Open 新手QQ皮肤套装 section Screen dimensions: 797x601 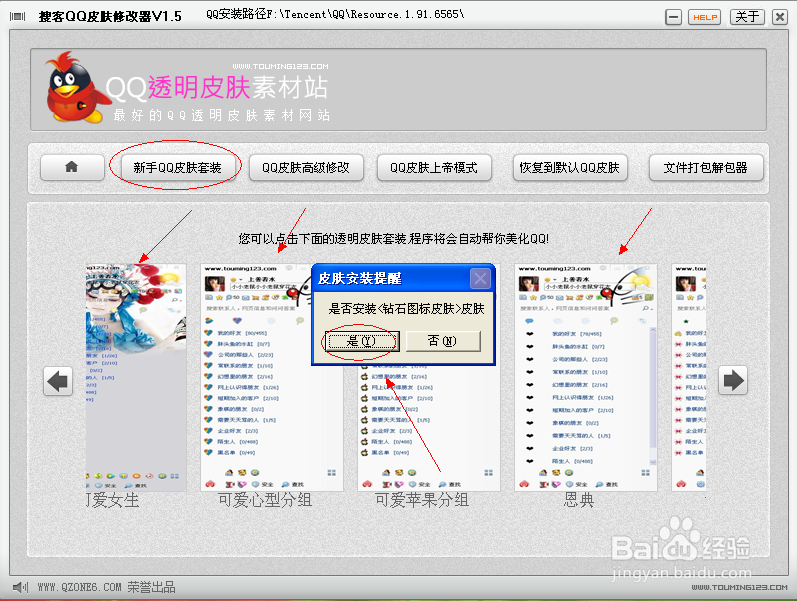pos(177,167)
